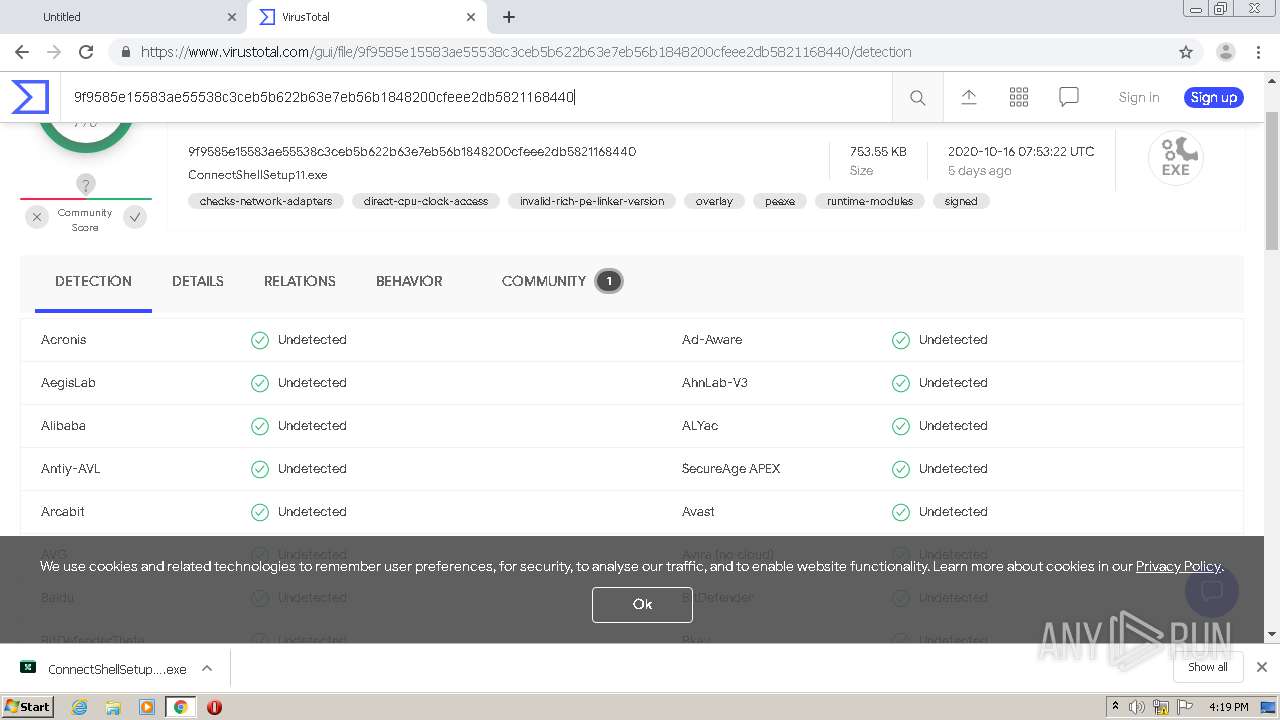Click the SecureAge APEX engine row label
1280x720 pixels.
pyautogui.click(x=731, y=469)
